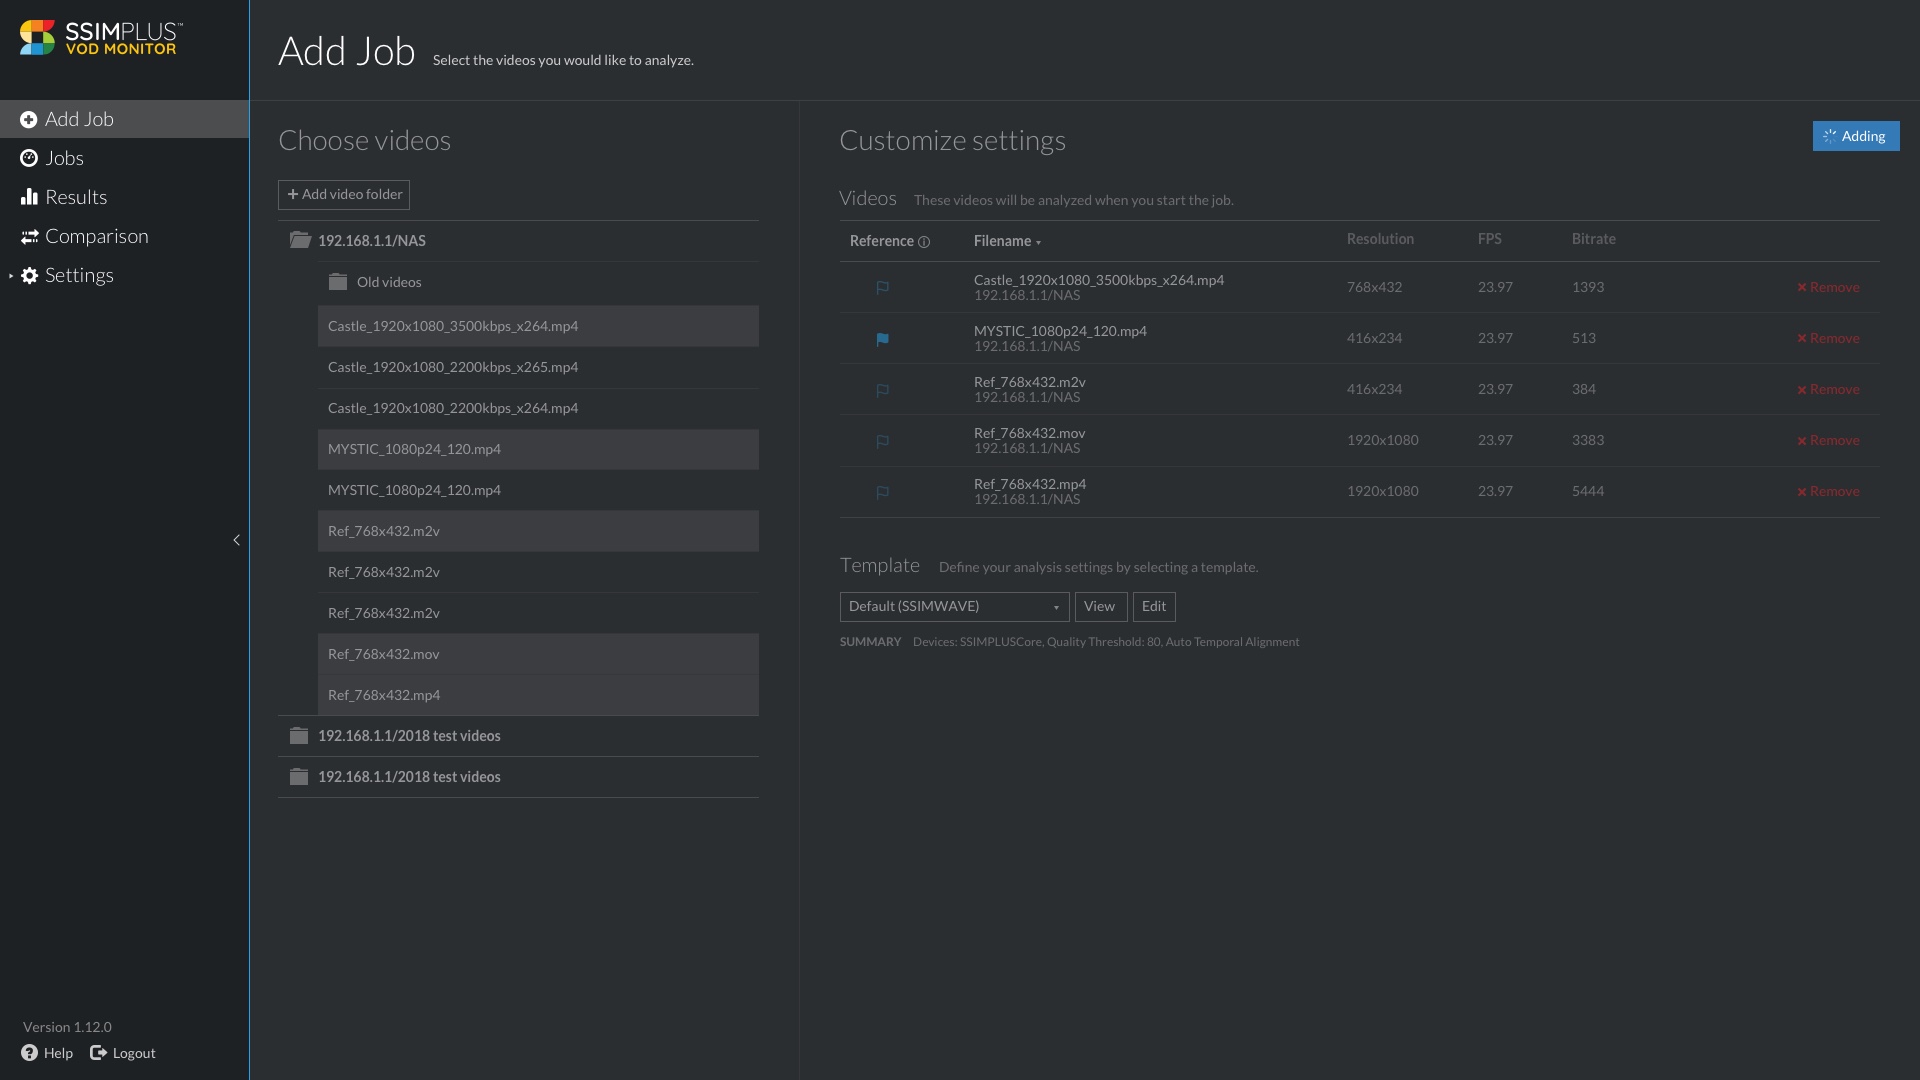1920x1080 pixels.
Task: Toggle reference flag for Castle_1920x1080_3500kbps_x264.mp4
Action: [x=882, y=288]
